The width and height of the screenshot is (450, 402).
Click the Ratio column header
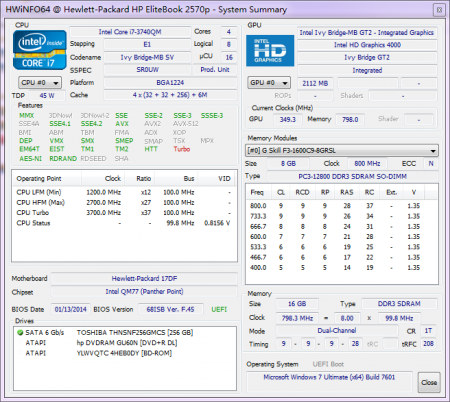(140, 179)
